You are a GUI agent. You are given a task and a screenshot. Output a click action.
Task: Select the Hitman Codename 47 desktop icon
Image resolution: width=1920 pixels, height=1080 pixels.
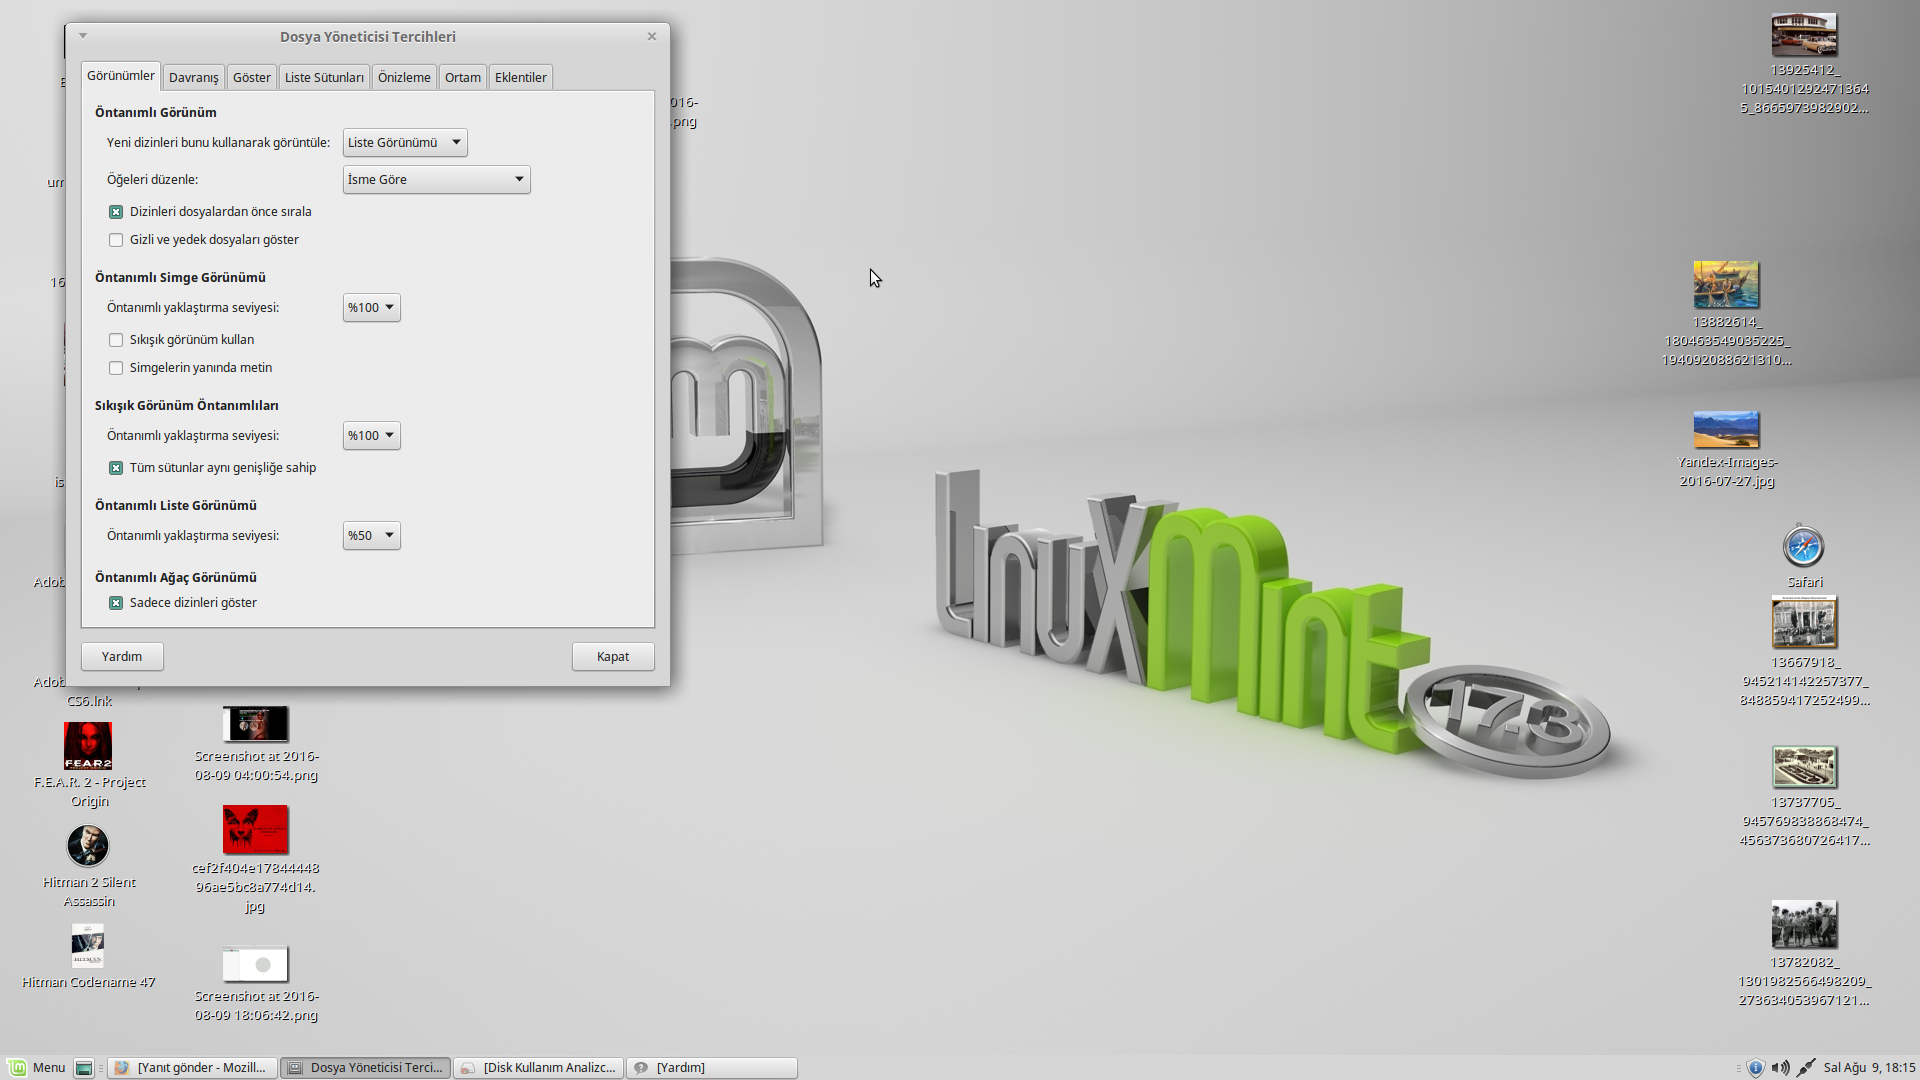click(88, 946)
